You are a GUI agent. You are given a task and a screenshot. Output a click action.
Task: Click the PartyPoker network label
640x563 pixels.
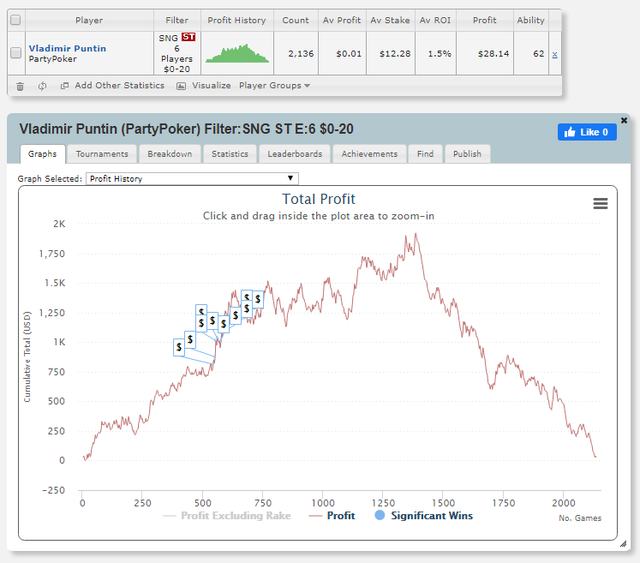[x=53, y=59]
